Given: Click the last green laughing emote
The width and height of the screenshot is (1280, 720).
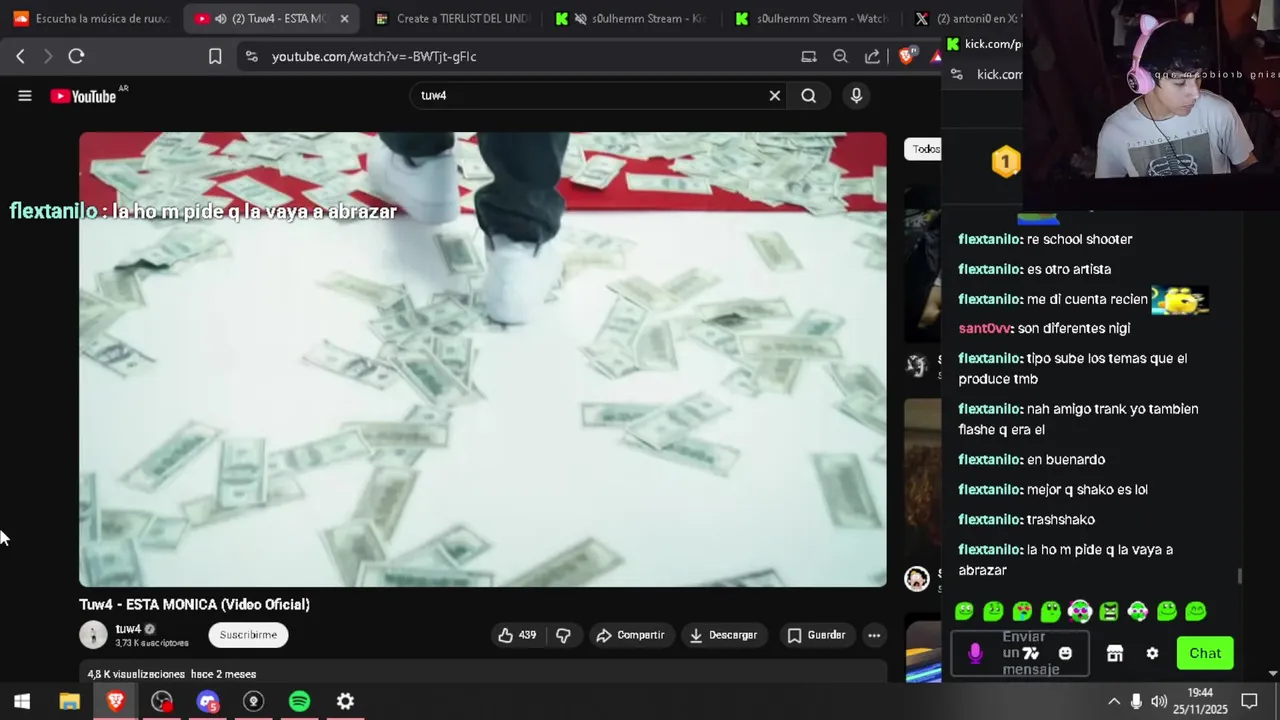Looking at the screenshot, I should 1196,611.
